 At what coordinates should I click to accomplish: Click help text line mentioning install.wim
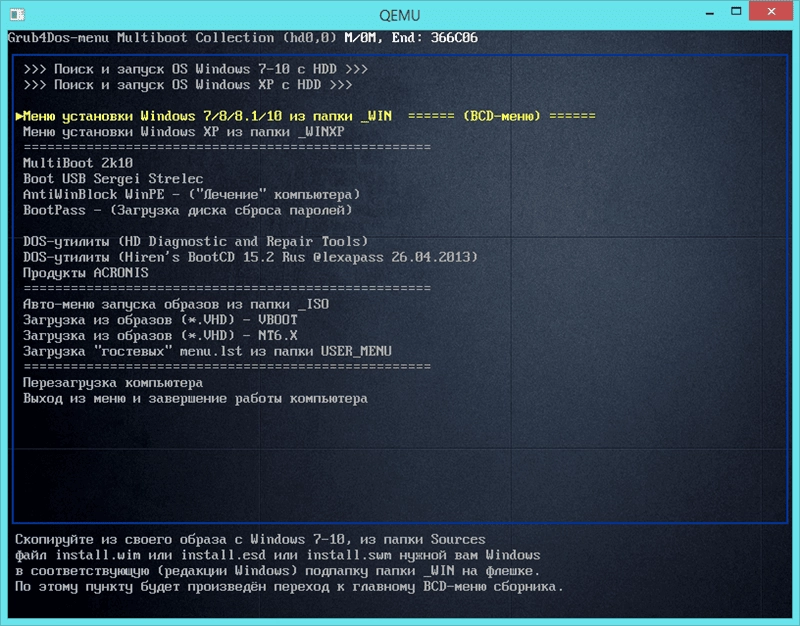(x=278, y=555)
